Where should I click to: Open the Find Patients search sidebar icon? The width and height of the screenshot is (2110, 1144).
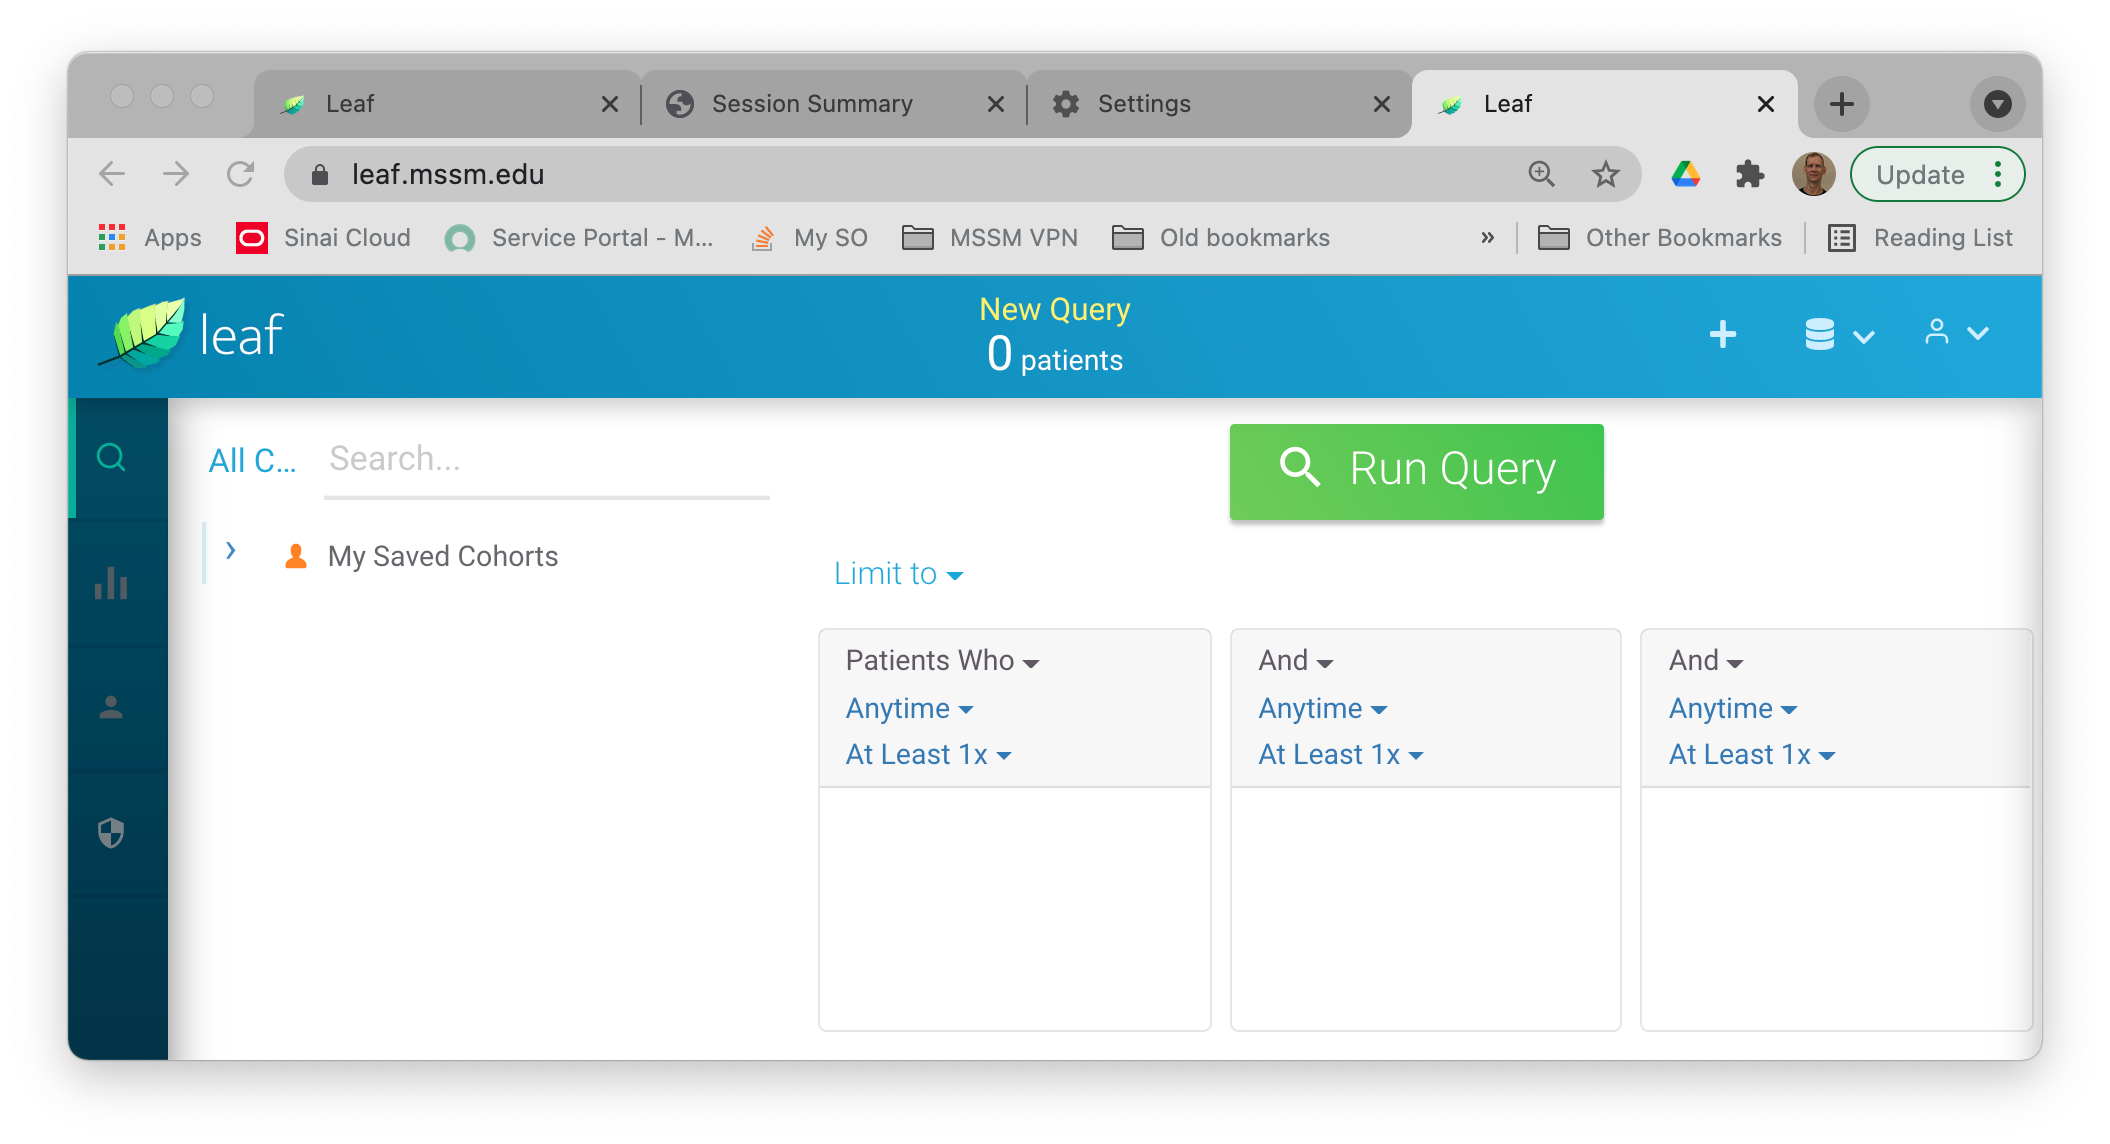click(x=111, y=458)
